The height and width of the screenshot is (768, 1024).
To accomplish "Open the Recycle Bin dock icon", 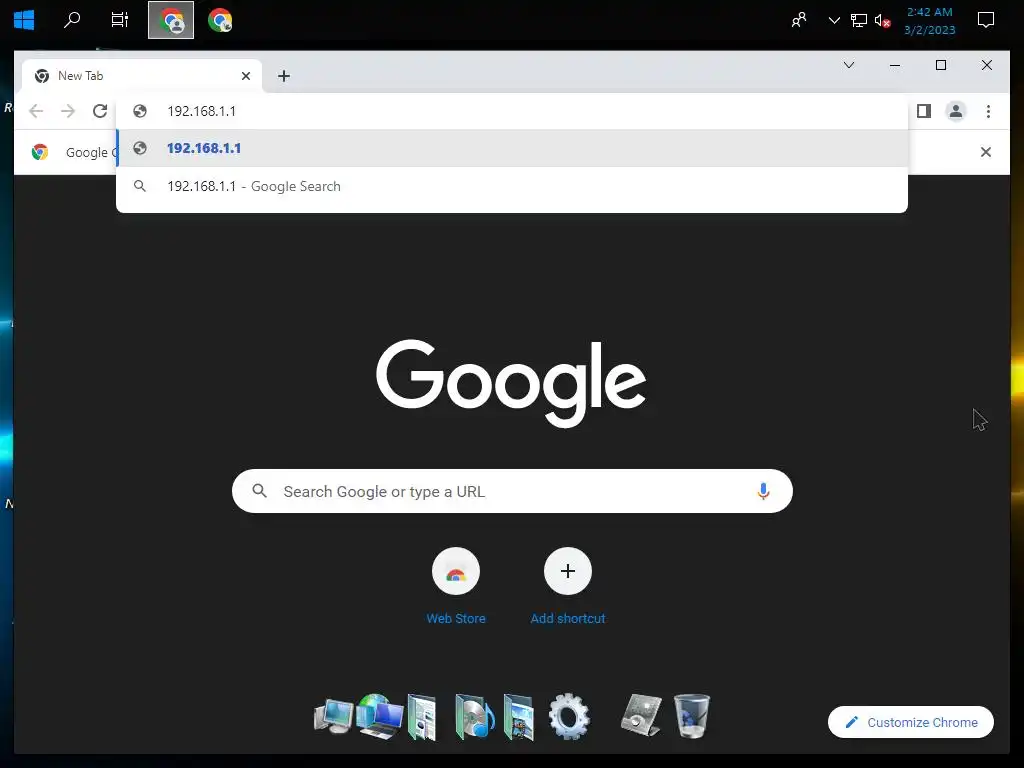I will [692, 716].
